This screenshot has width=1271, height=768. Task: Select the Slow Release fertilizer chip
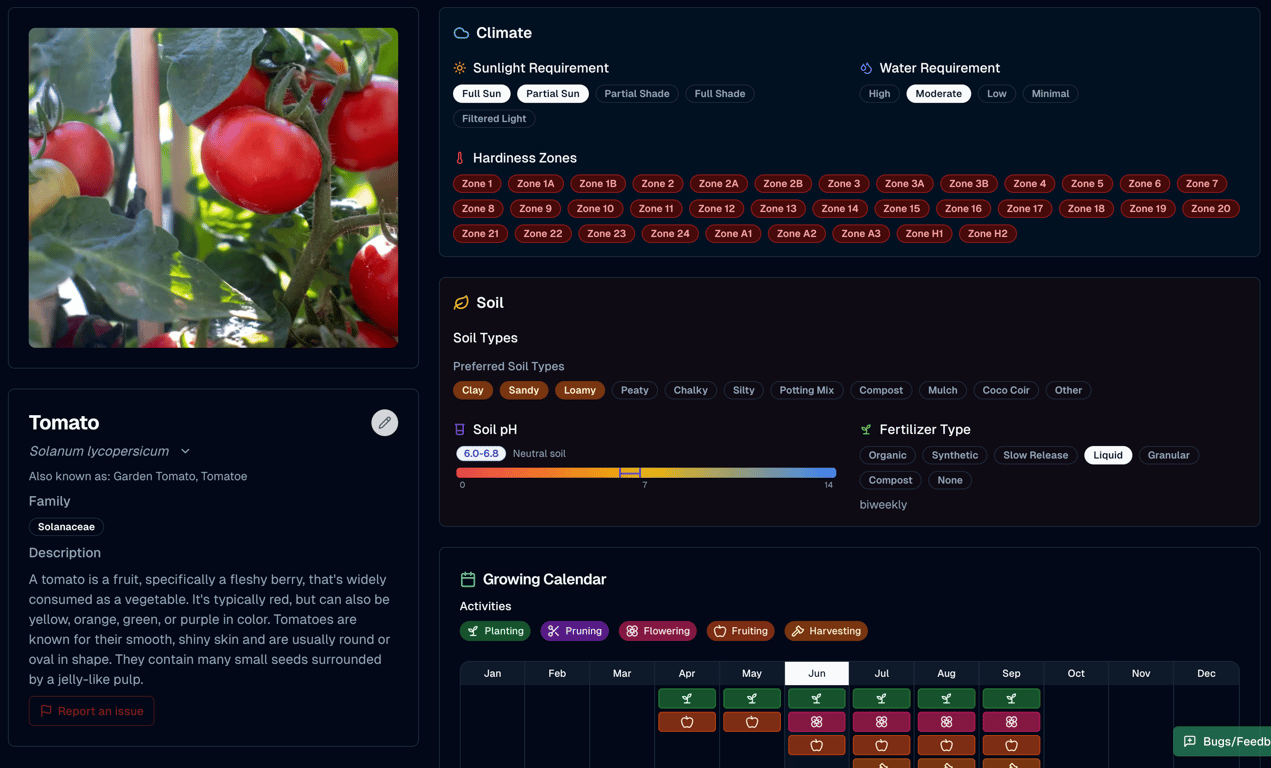[x=1036, y=455]
